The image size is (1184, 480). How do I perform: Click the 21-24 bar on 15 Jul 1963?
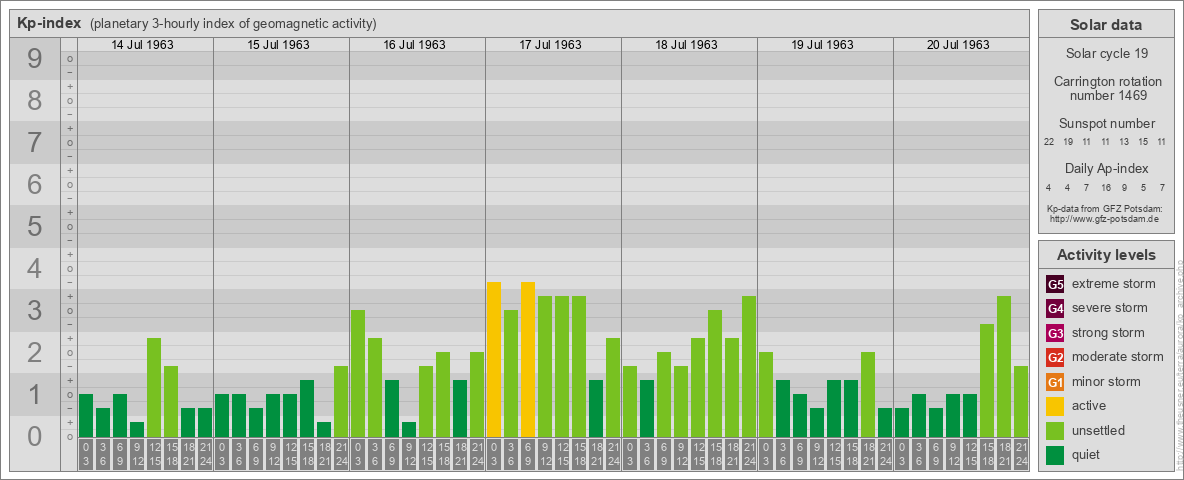point(341,402)
